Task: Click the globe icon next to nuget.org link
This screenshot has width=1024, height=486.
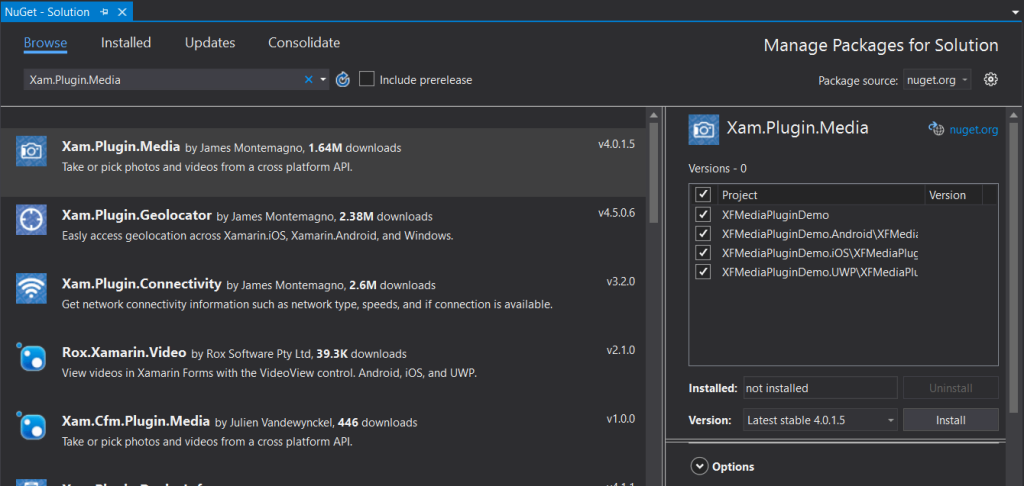Action: pyautogui.click(x=936, y=129)
